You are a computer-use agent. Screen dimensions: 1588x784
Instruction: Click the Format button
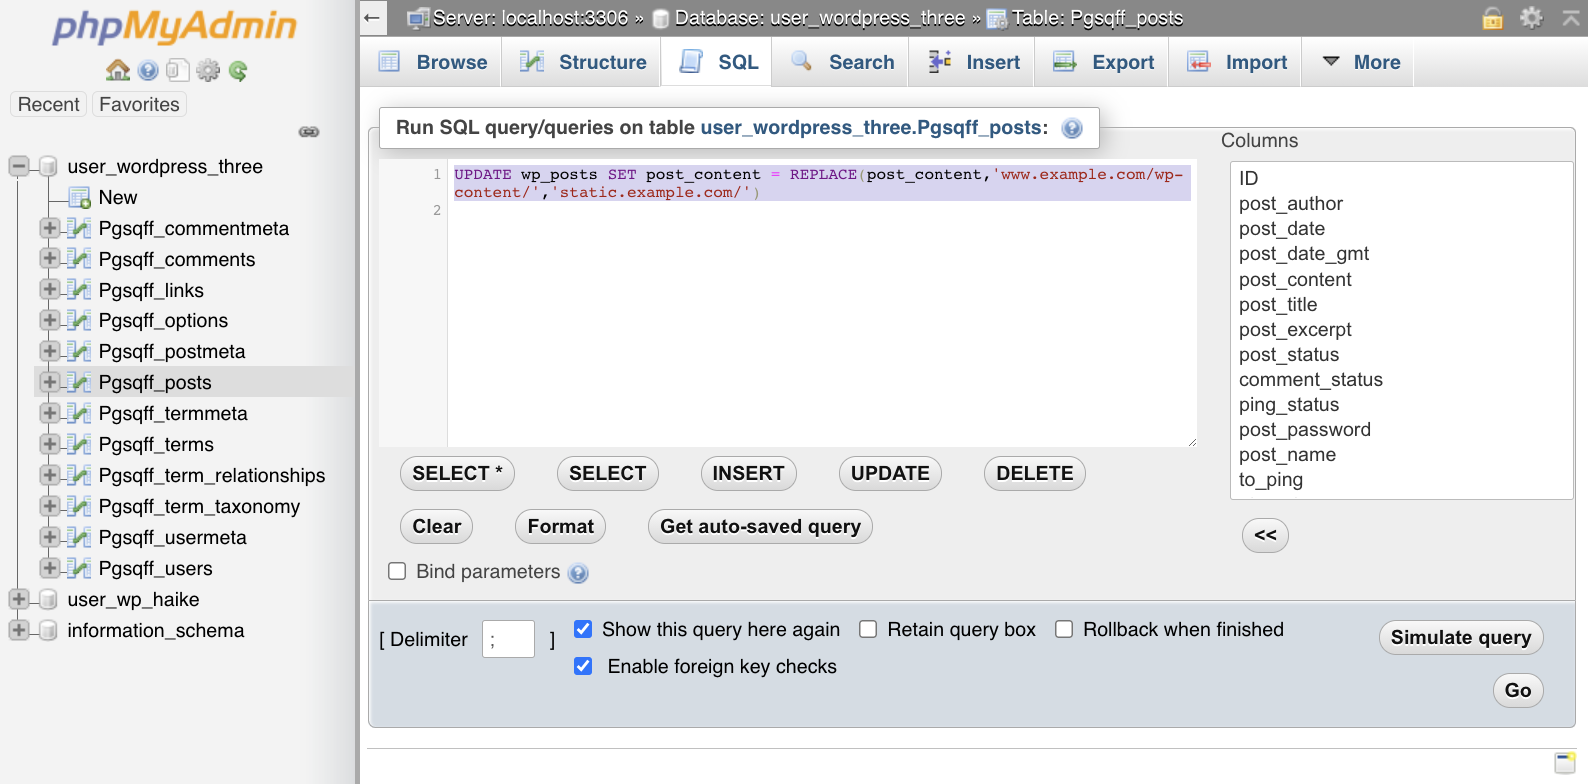coord(560,526)
